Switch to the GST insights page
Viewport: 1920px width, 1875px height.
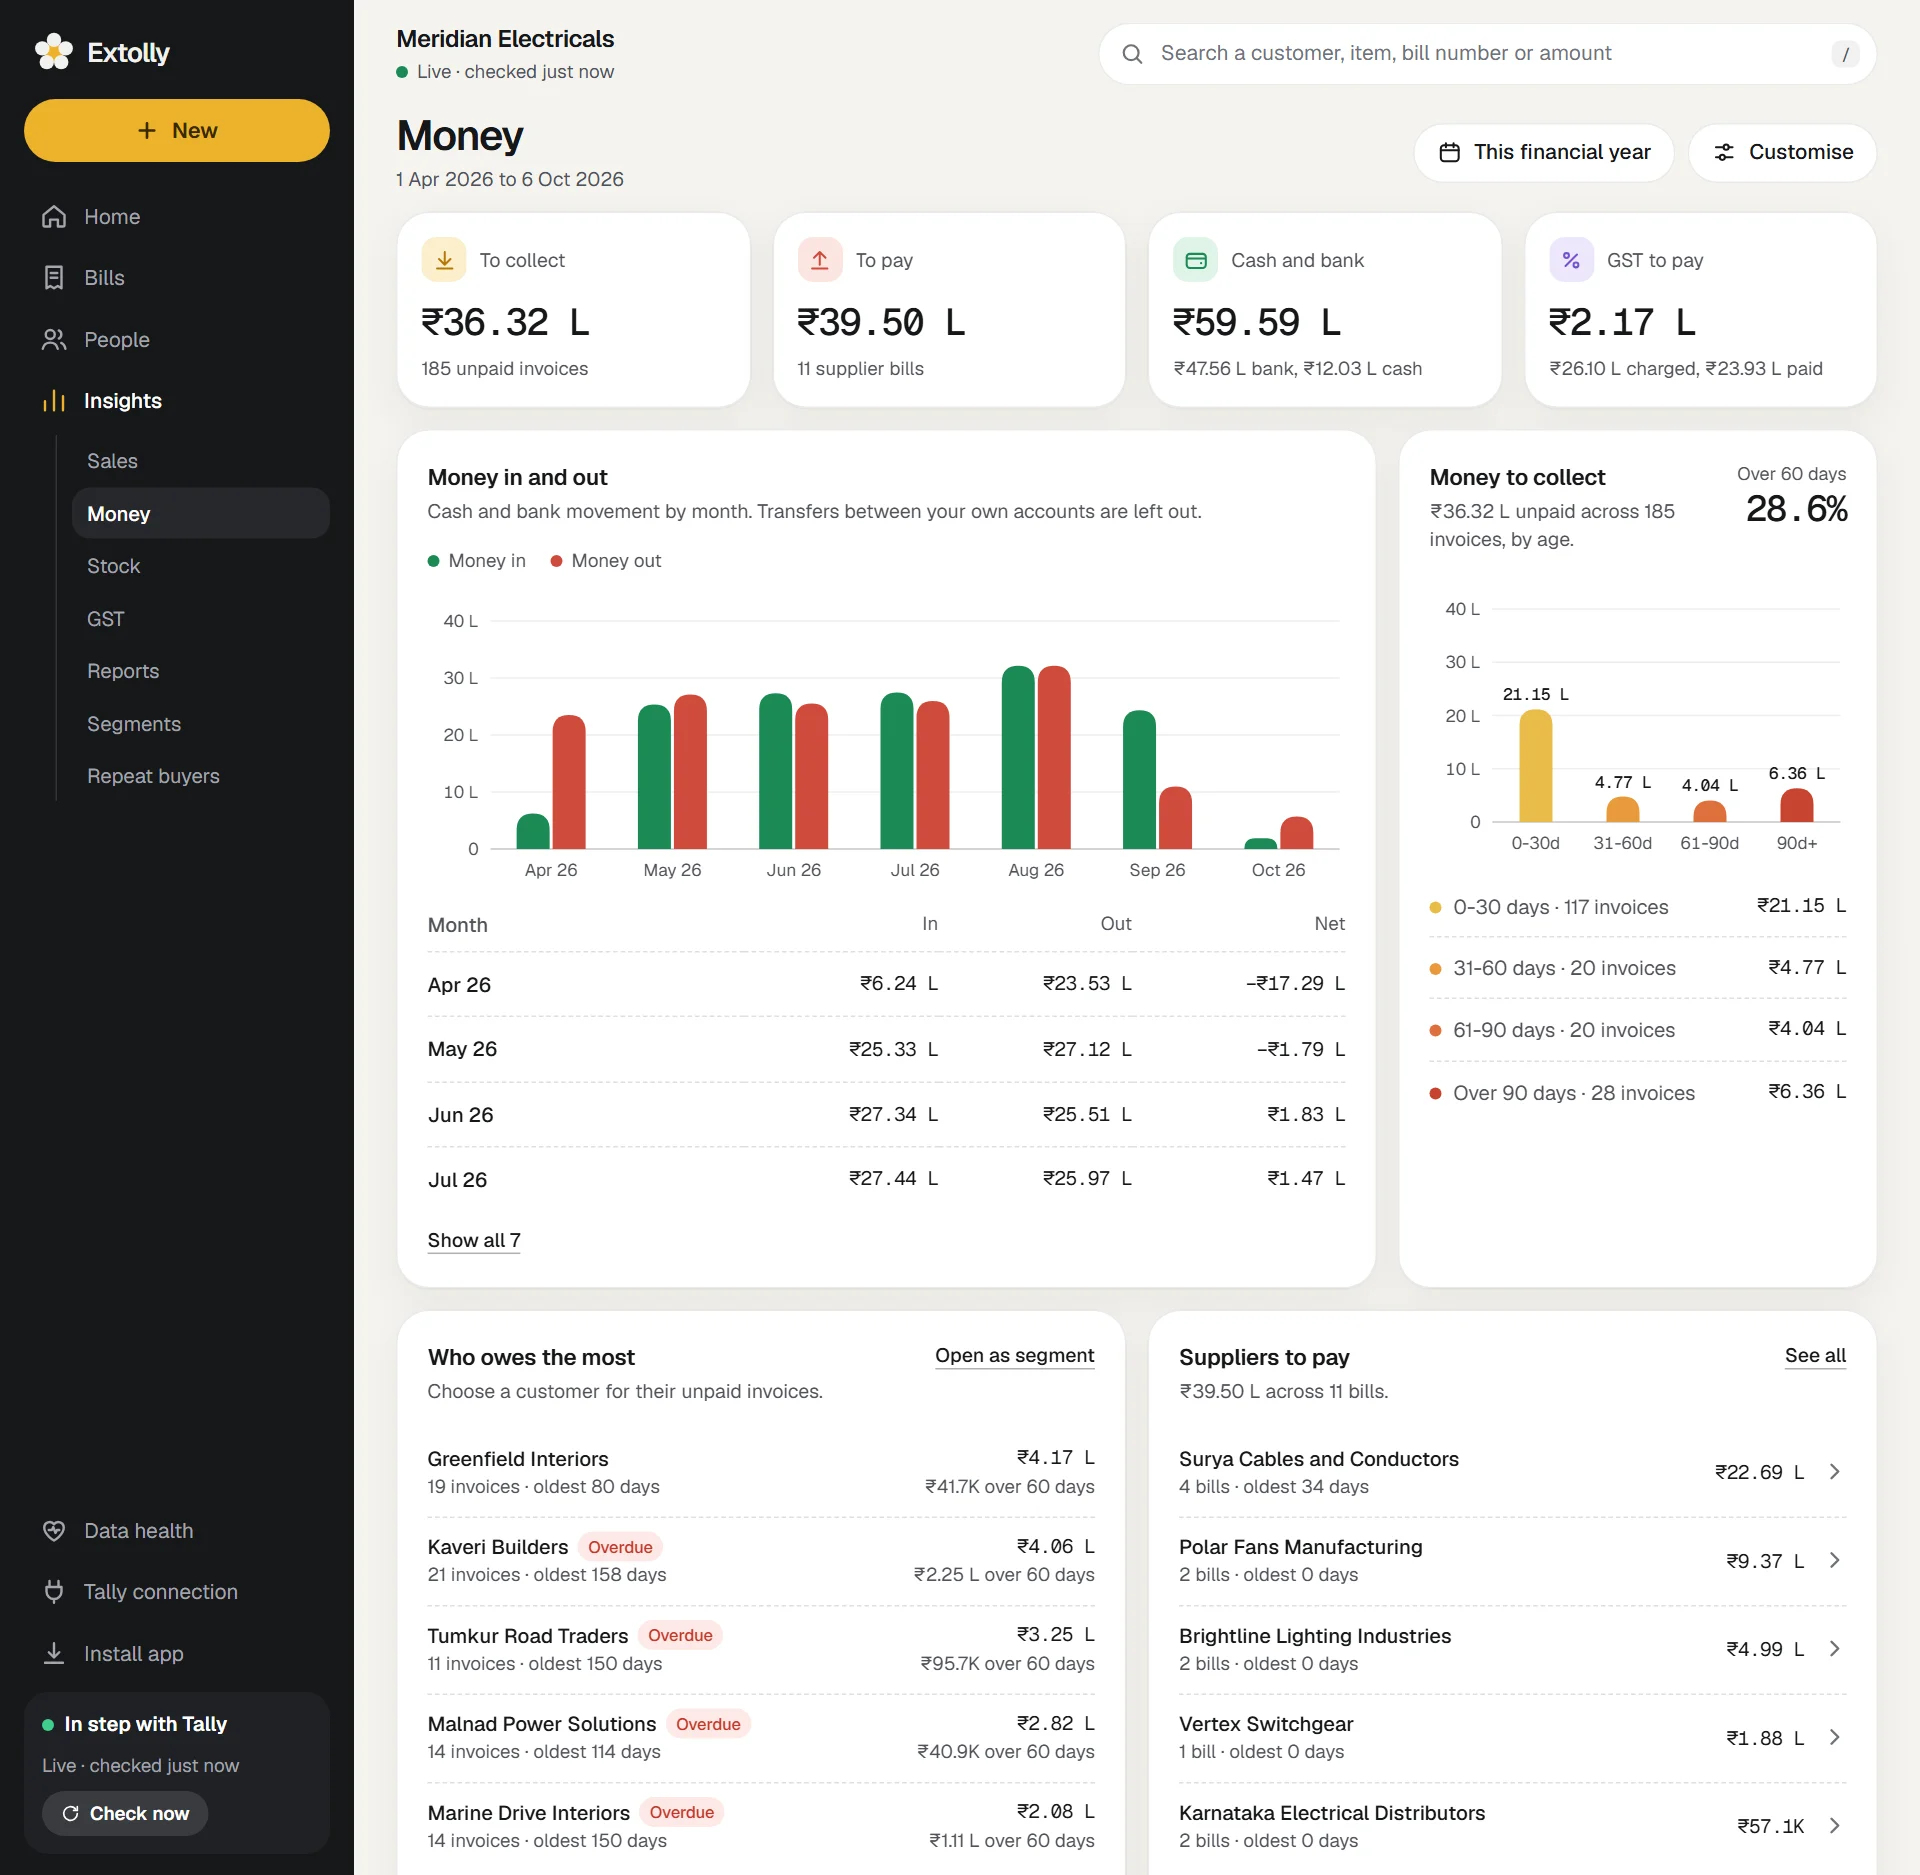point(201,619)
